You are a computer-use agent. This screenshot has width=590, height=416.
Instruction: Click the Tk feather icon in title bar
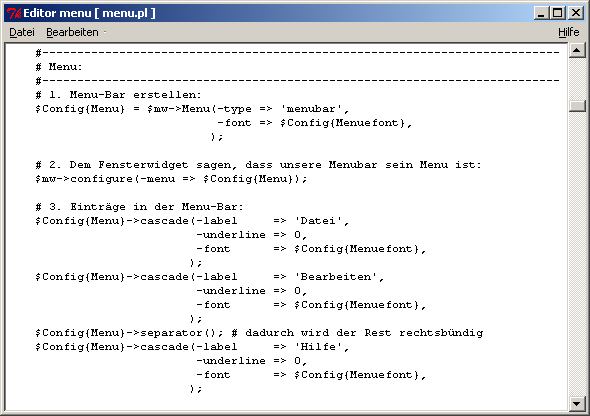(14, 14)
